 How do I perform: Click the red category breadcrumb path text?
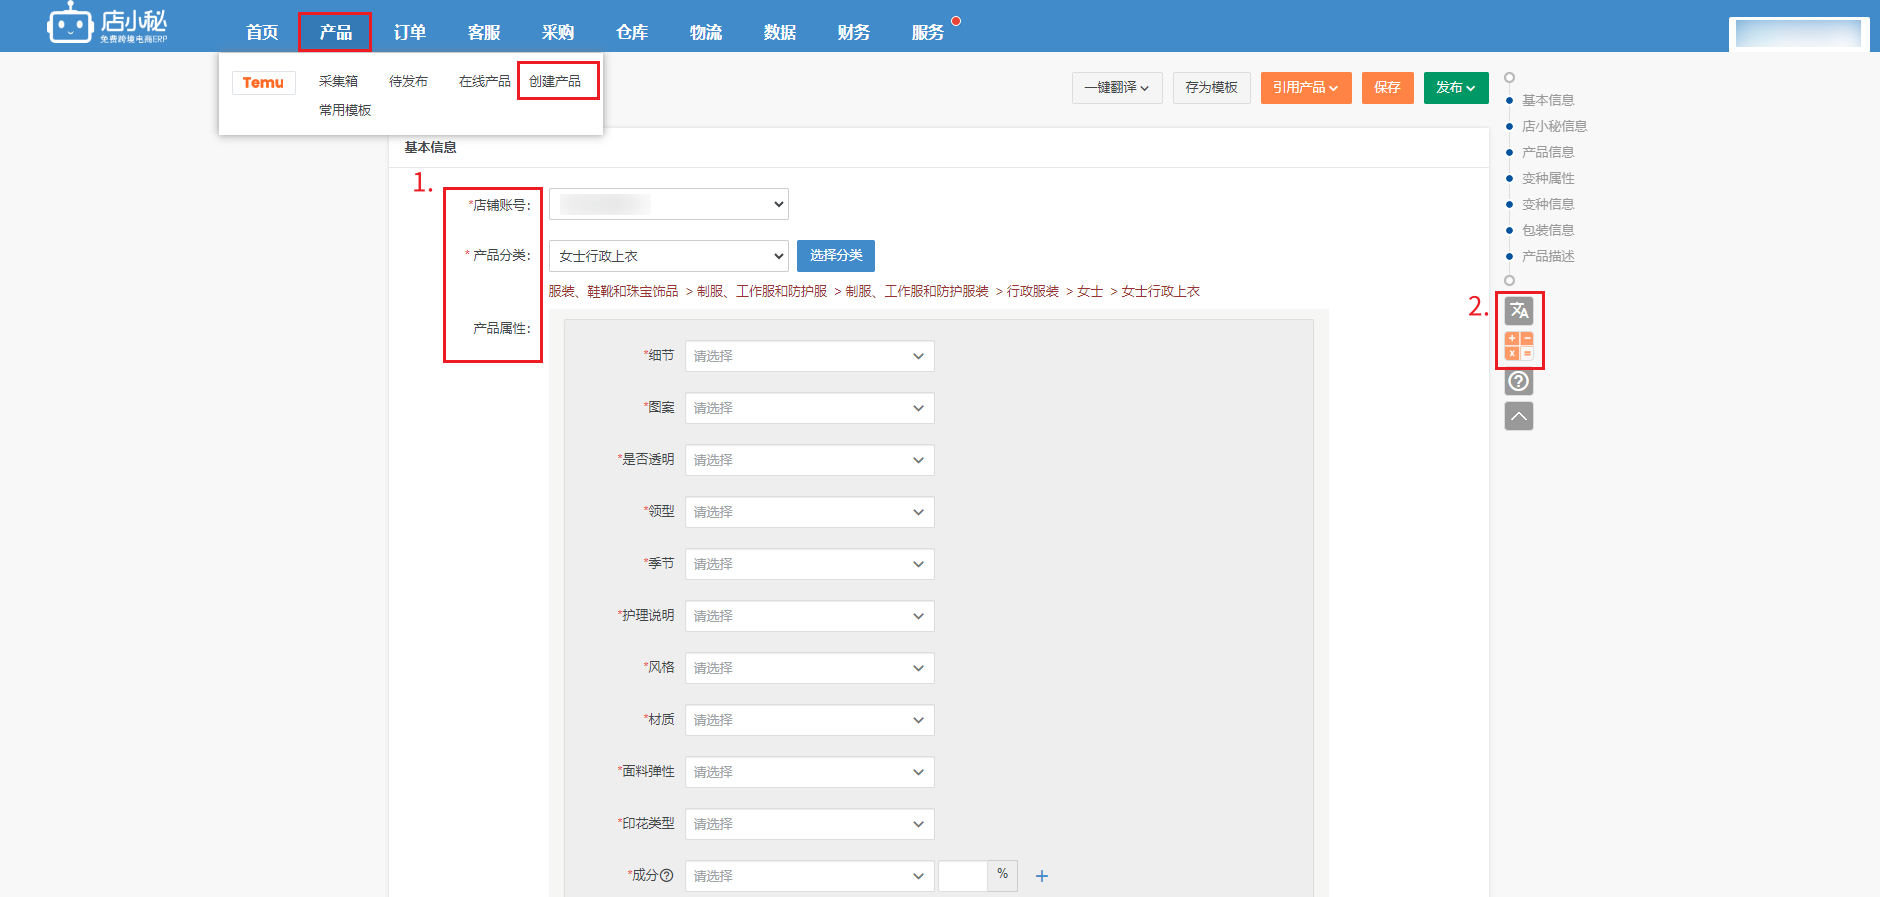click(874, 291)
